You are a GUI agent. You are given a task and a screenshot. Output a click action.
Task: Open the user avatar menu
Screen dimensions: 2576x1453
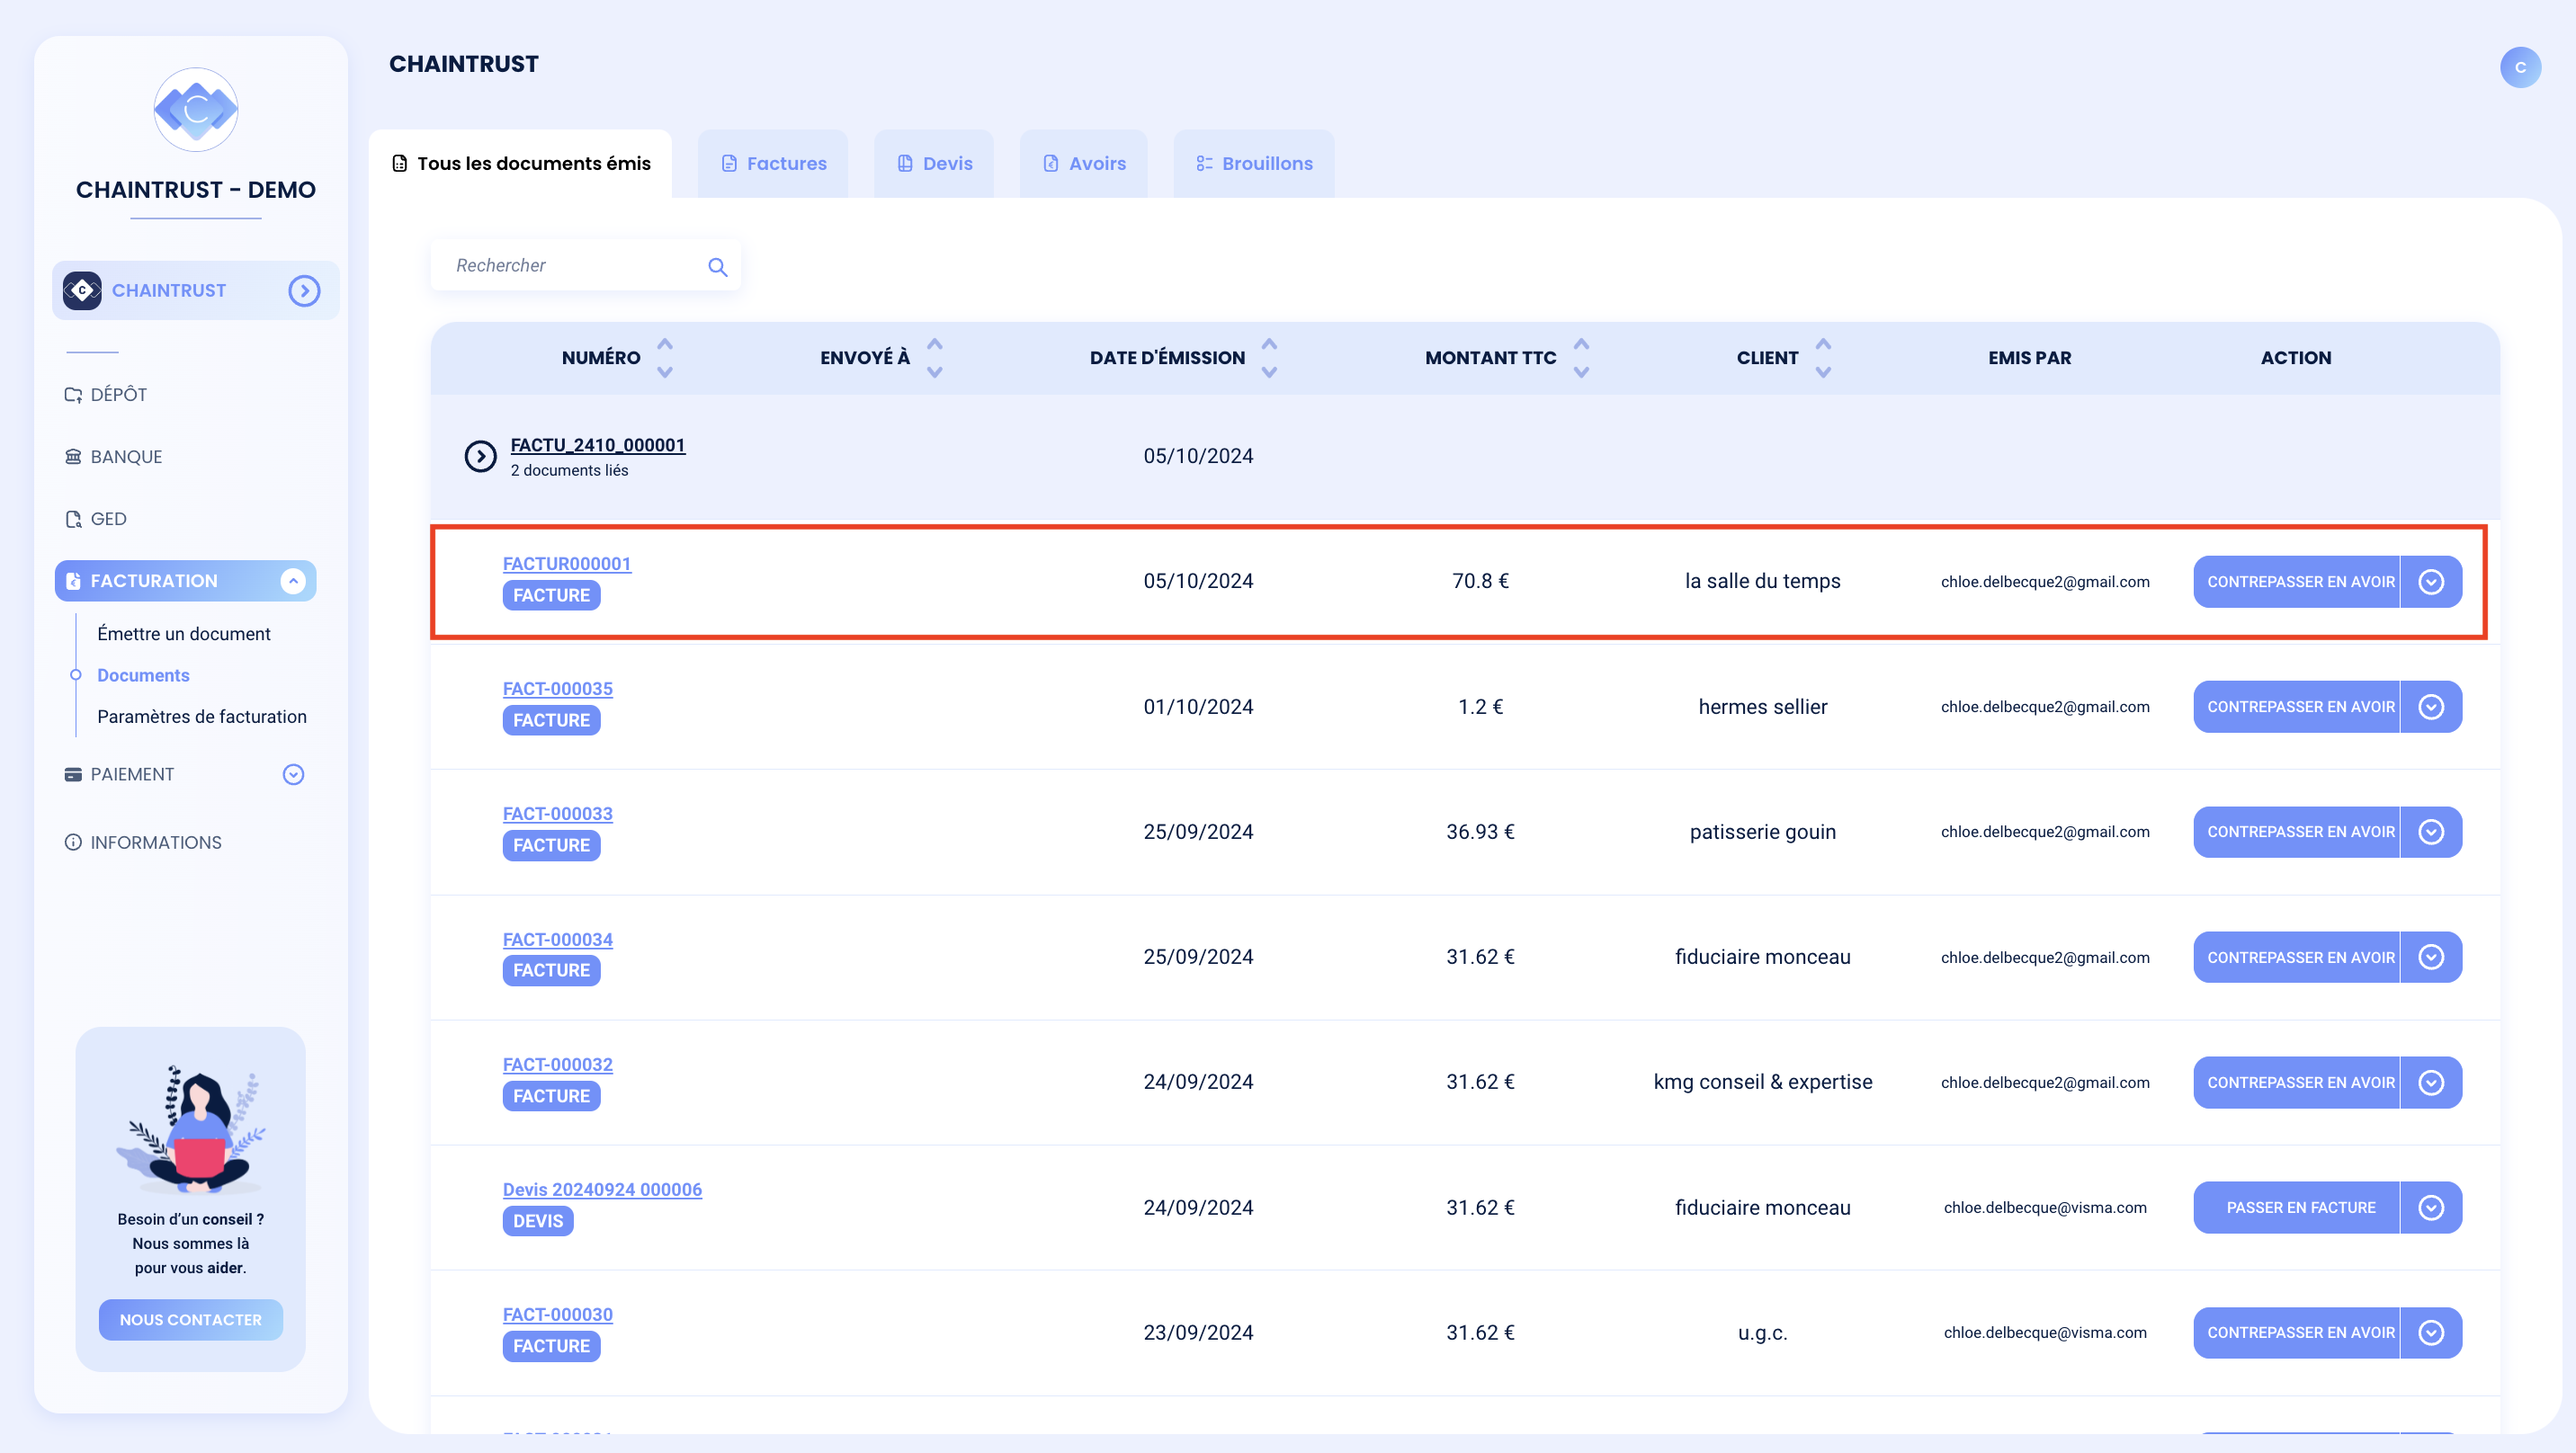[2520, 68]
